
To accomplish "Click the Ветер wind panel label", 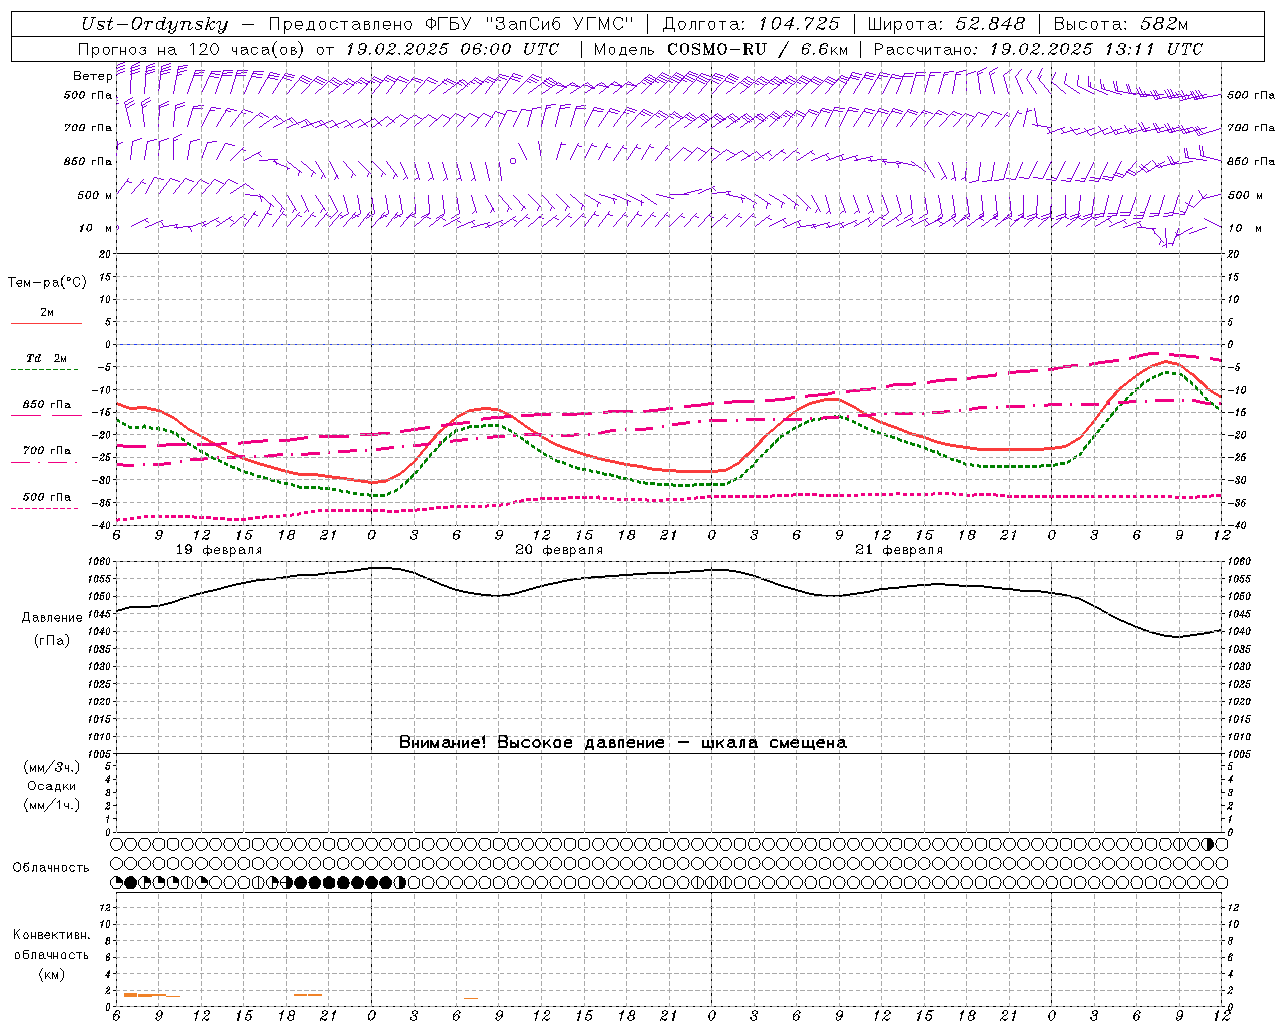I will 93,76.
